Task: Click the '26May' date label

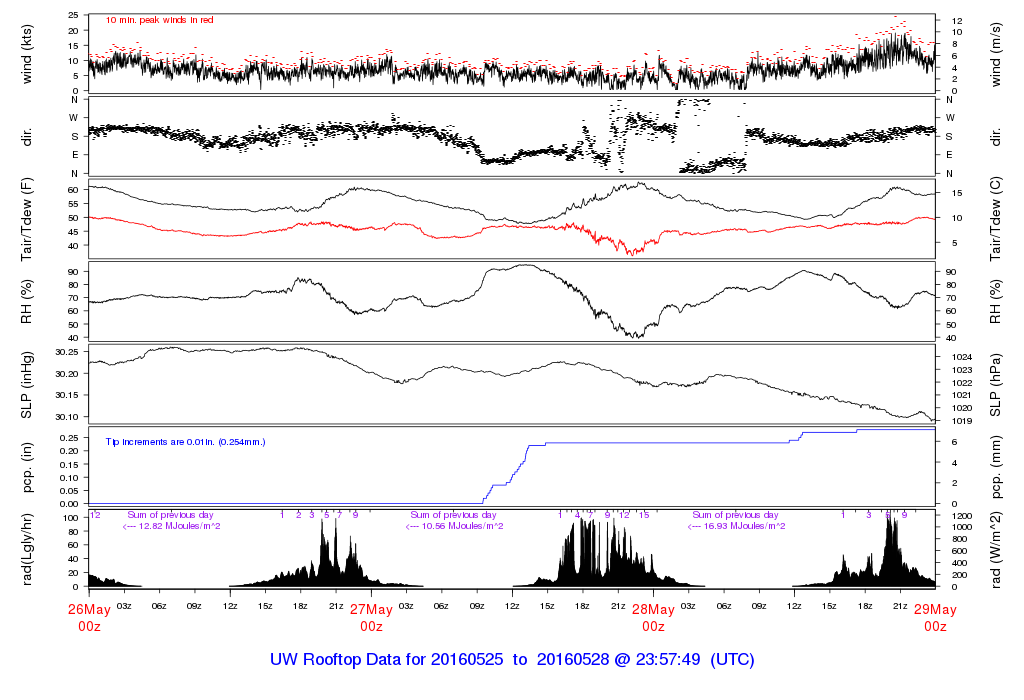Action: [x=89, y=610]
